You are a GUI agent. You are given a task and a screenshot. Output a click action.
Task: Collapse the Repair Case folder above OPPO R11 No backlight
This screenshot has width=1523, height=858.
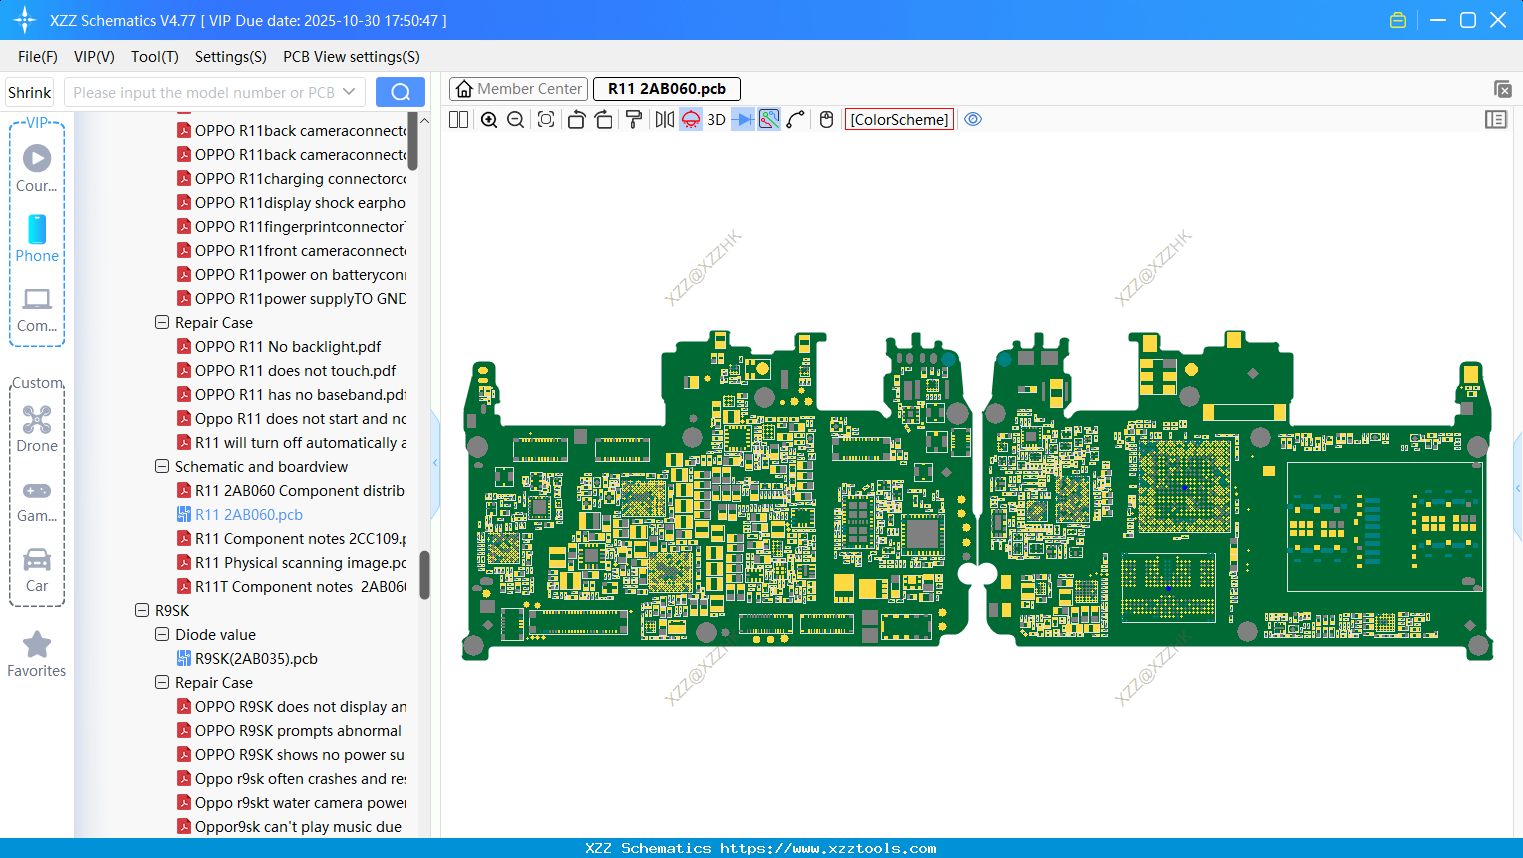162,323
